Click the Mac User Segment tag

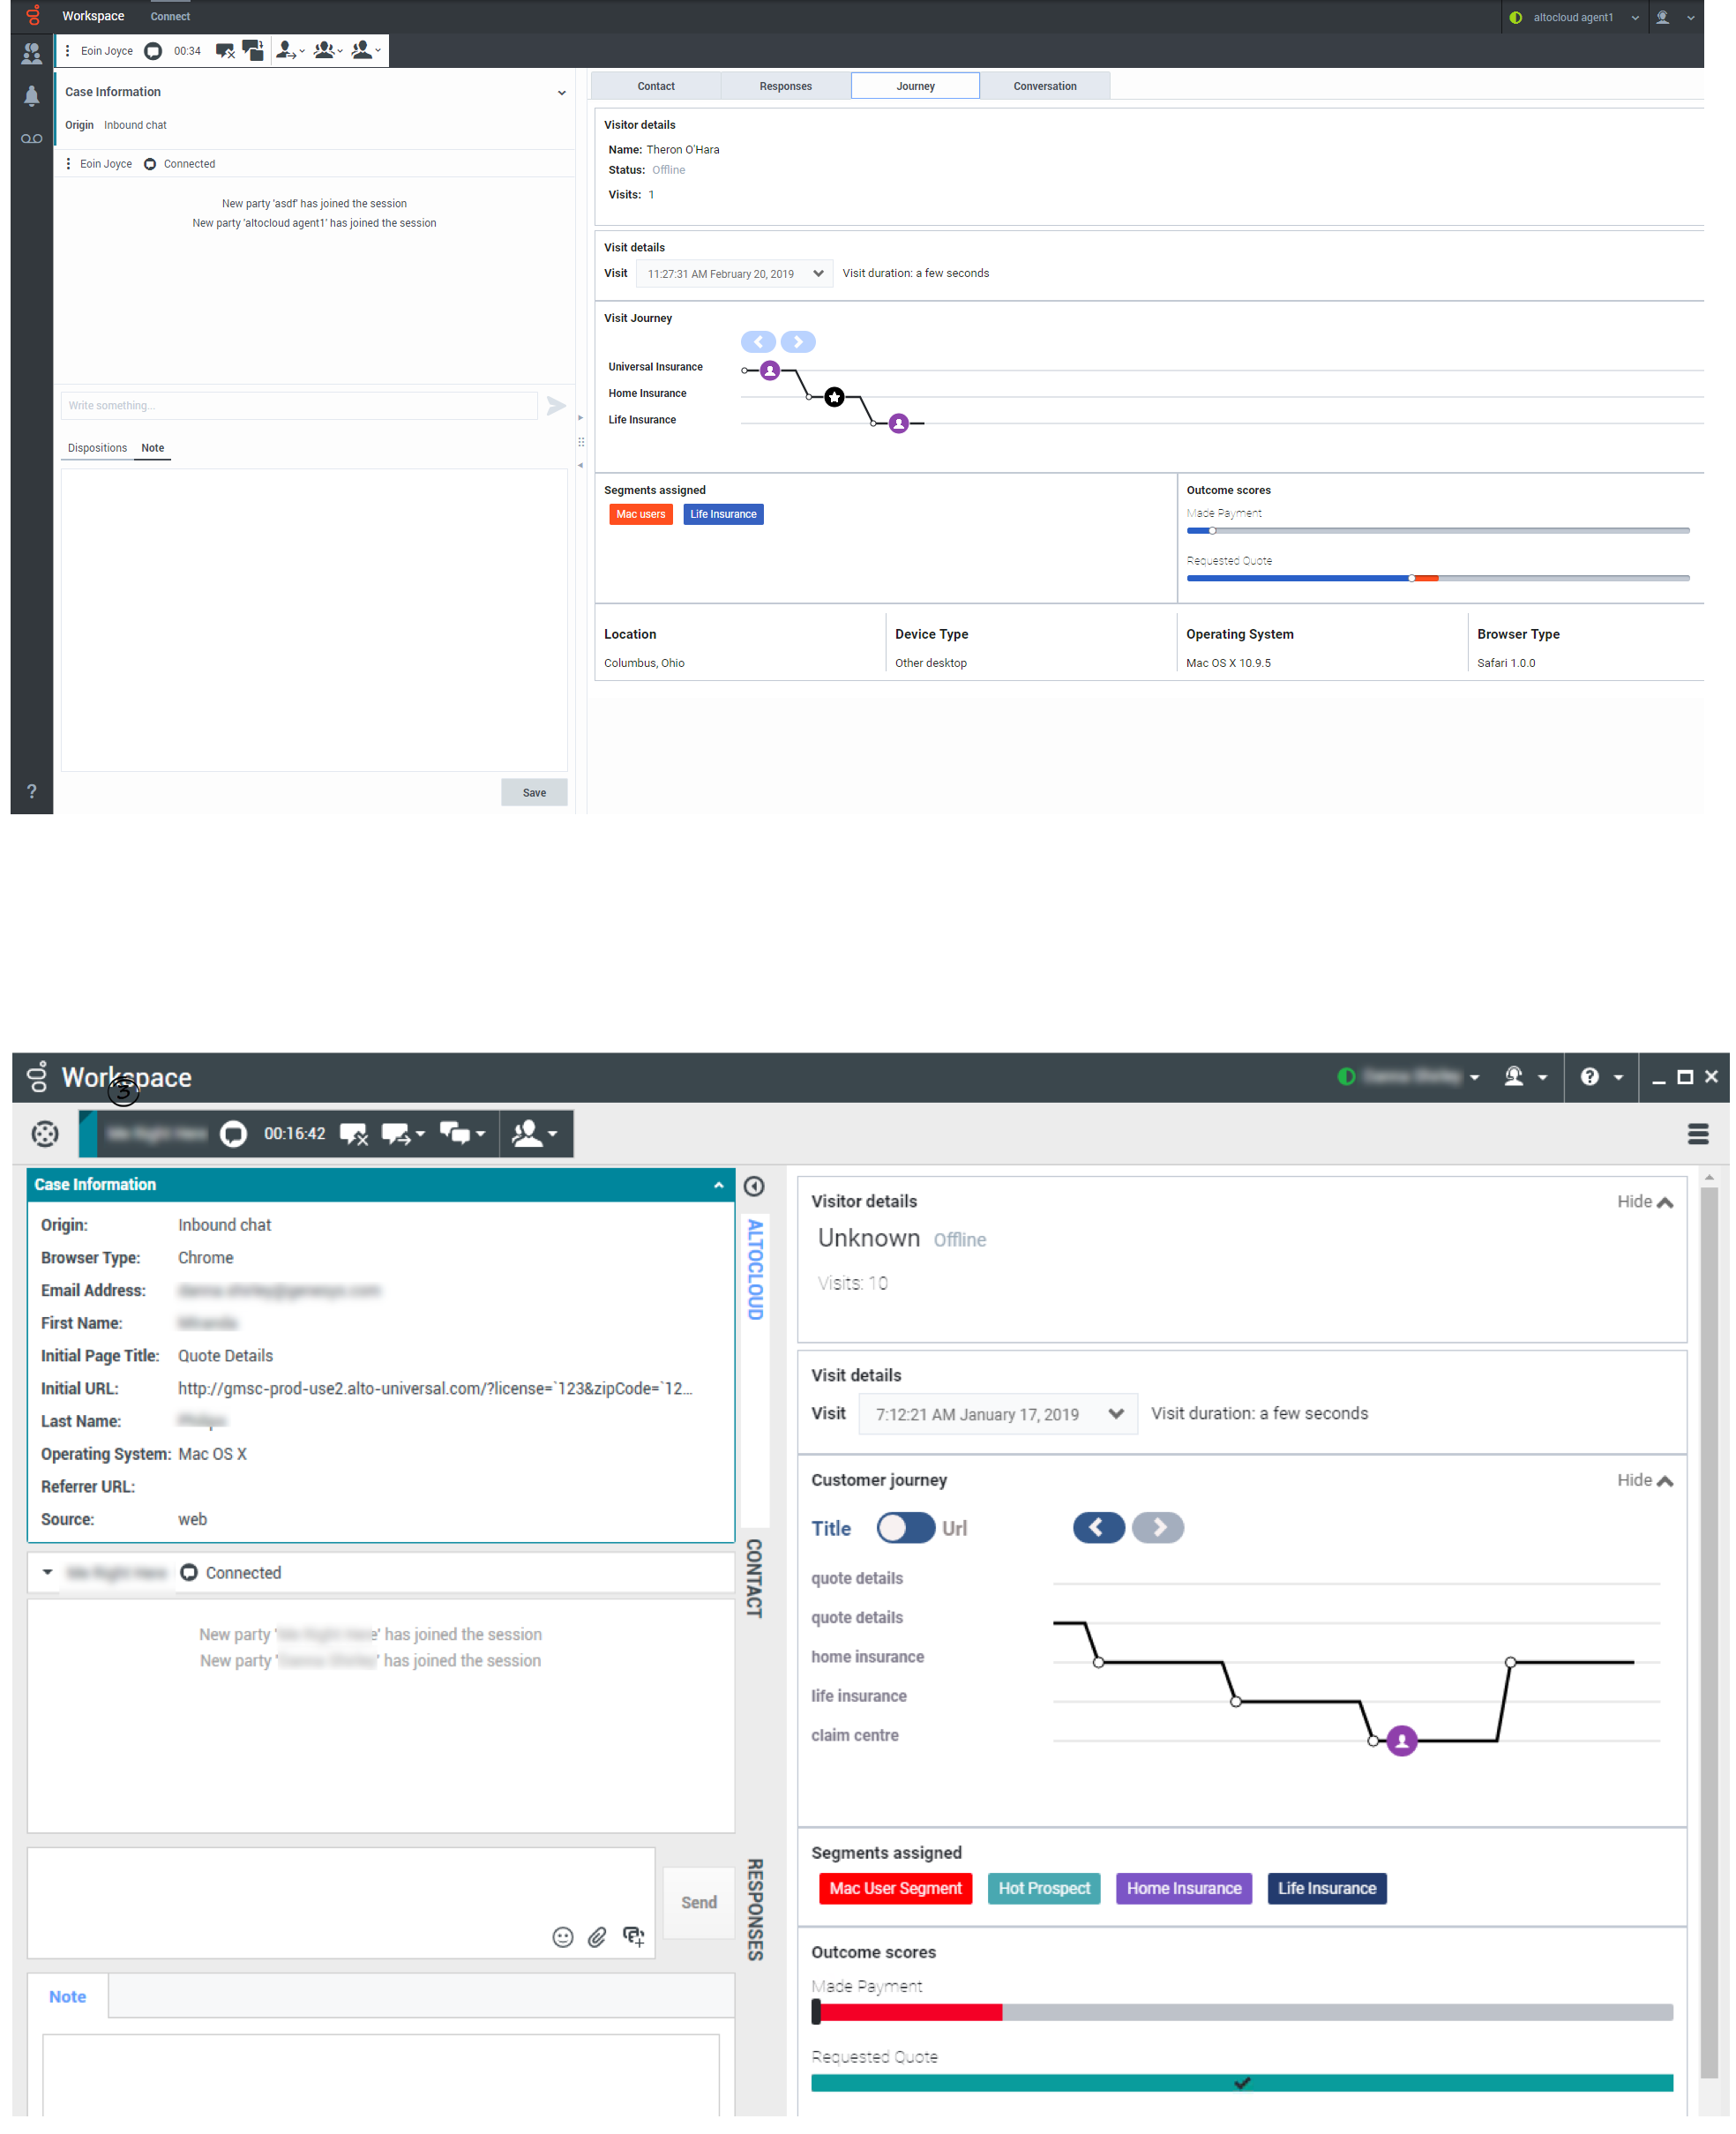pos(895,1887)
